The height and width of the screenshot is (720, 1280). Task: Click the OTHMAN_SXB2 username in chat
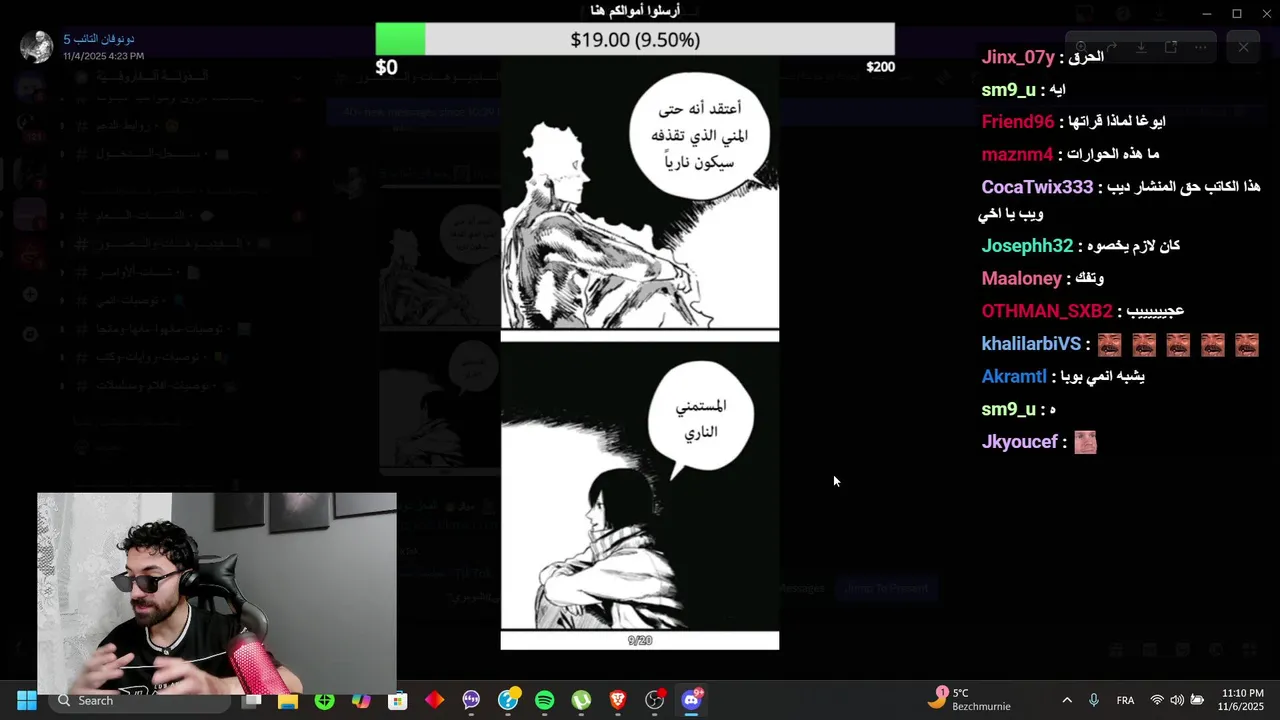[x=1047, y=311]
